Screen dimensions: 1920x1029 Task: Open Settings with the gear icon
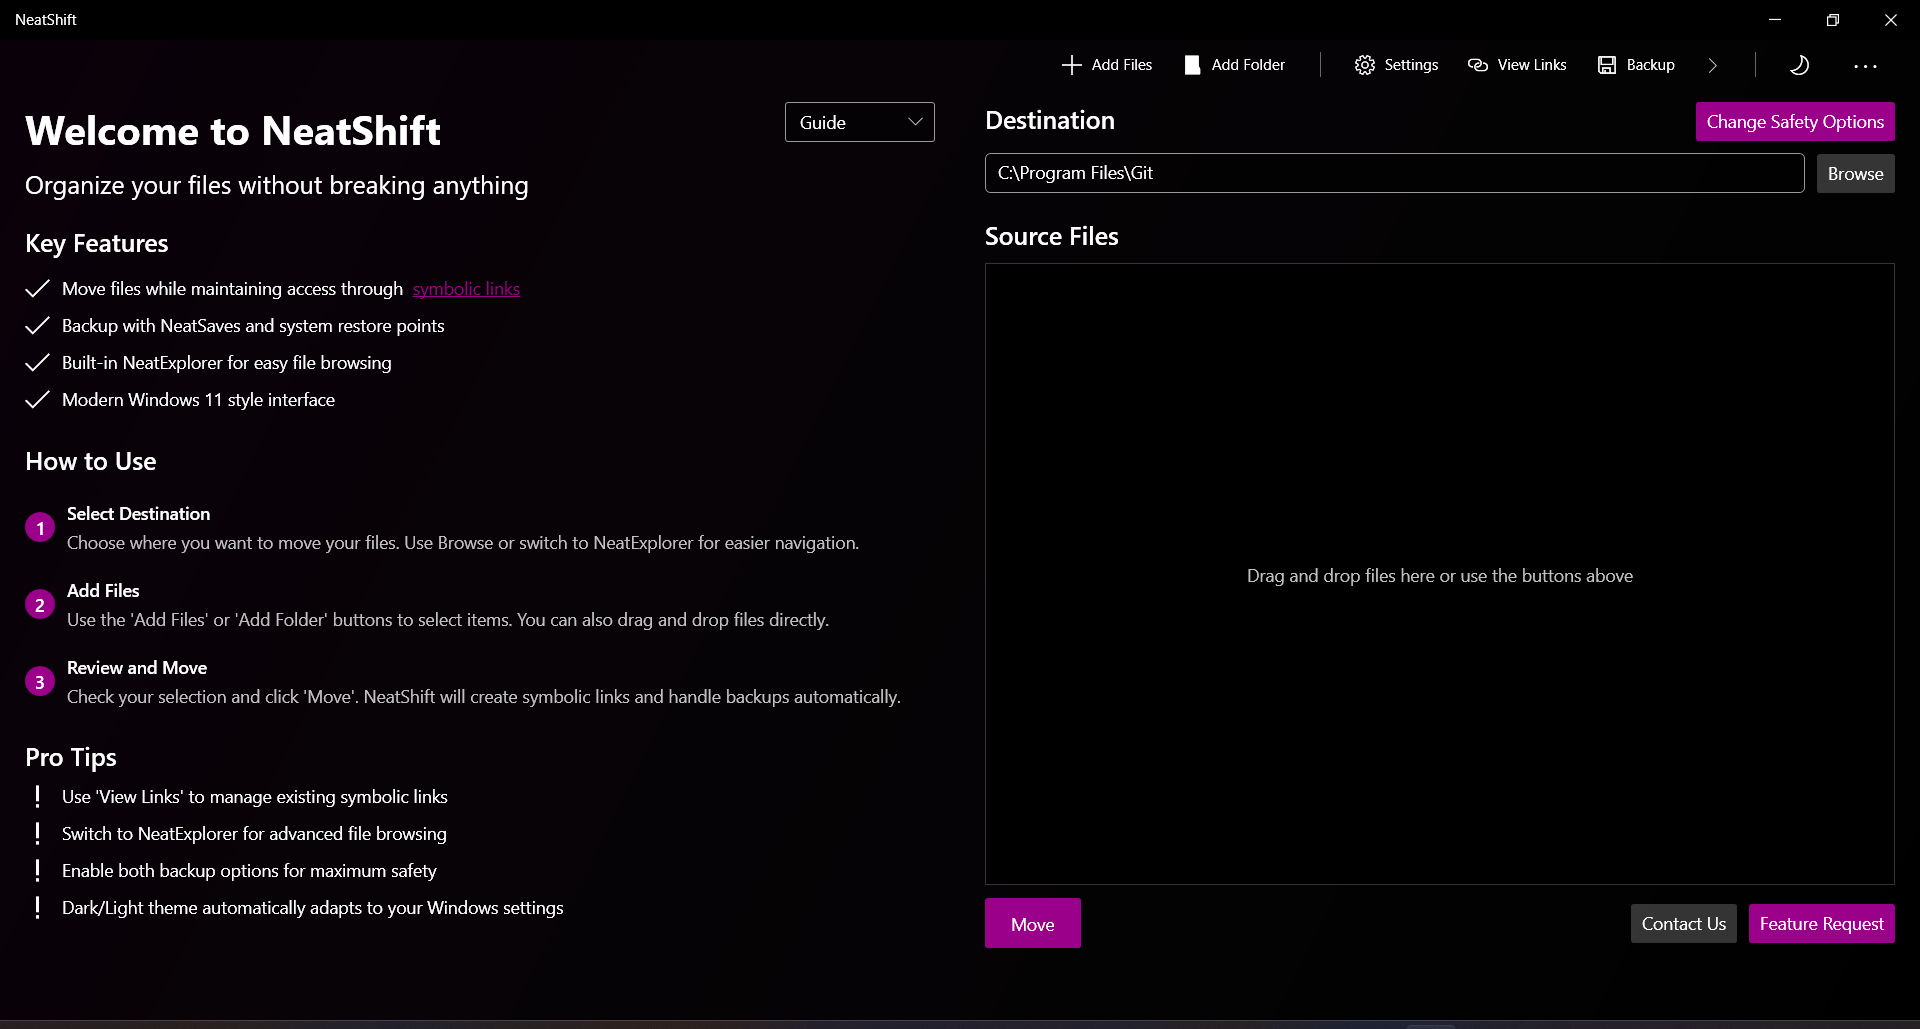point(1364,65)
